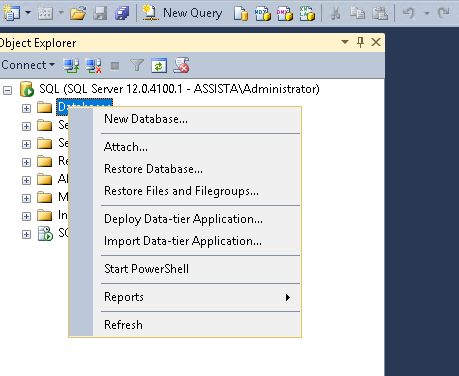Click the Connect Object Explorer icon

point(71,65)
